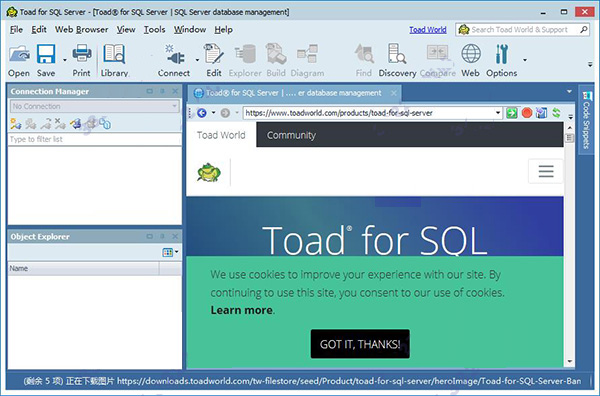Click the browser forward arrow button
This screenshot has width=600, height=396.
[x=225, y=113]
